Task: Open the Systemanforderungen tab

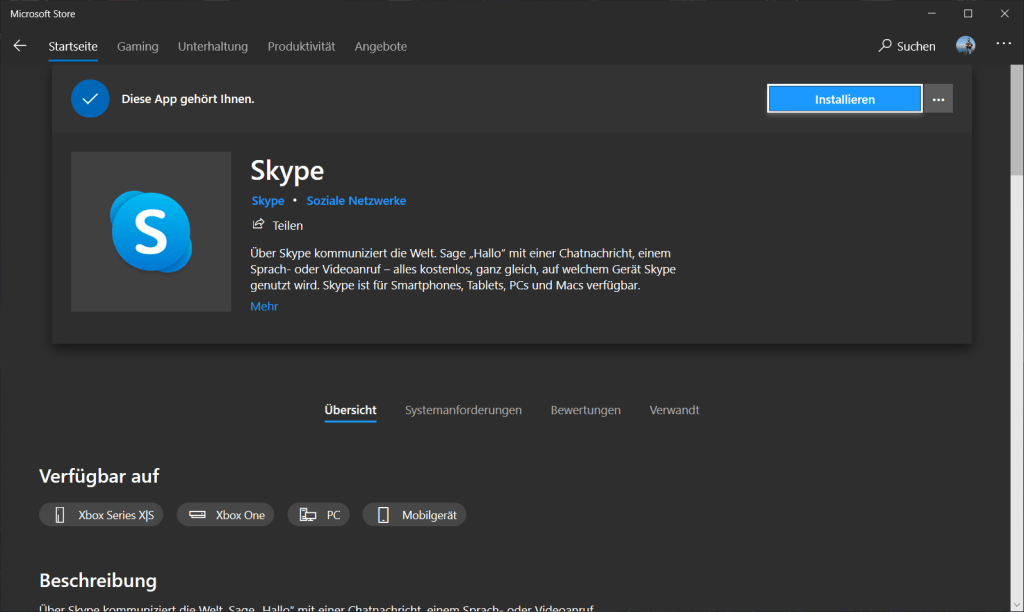Action: pos(463,410)
